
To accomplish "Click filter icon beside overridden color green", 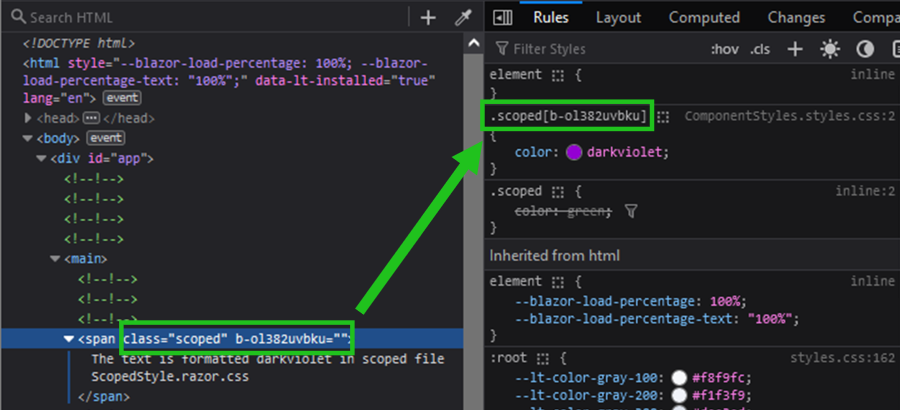I will (x=631, y=212).
